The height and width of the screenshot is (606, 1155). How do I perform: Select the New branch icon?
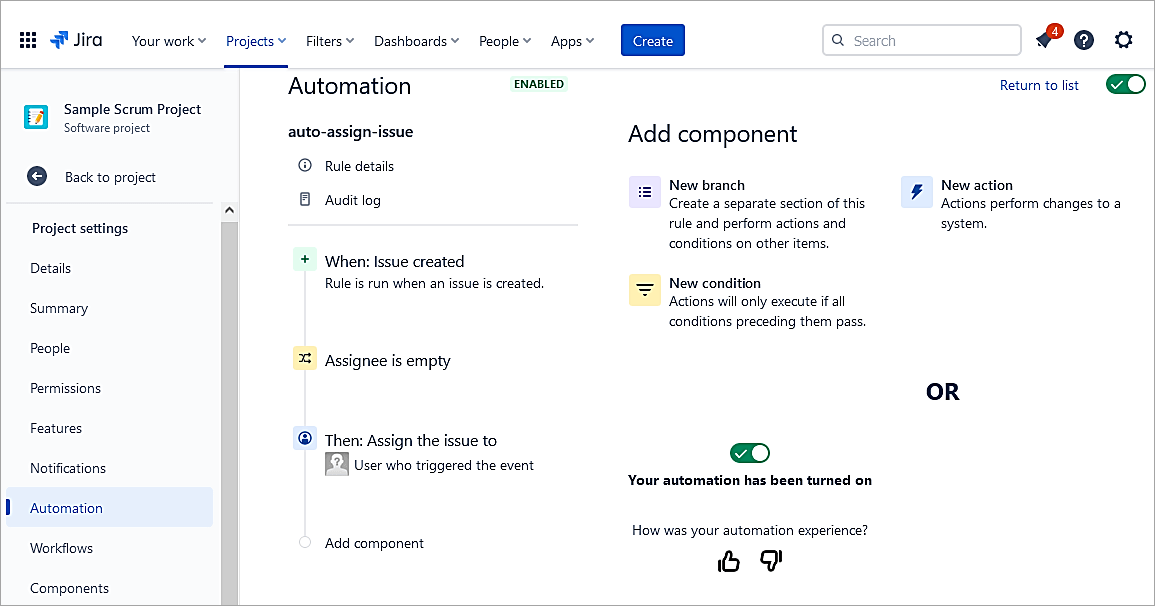point(645,192)
